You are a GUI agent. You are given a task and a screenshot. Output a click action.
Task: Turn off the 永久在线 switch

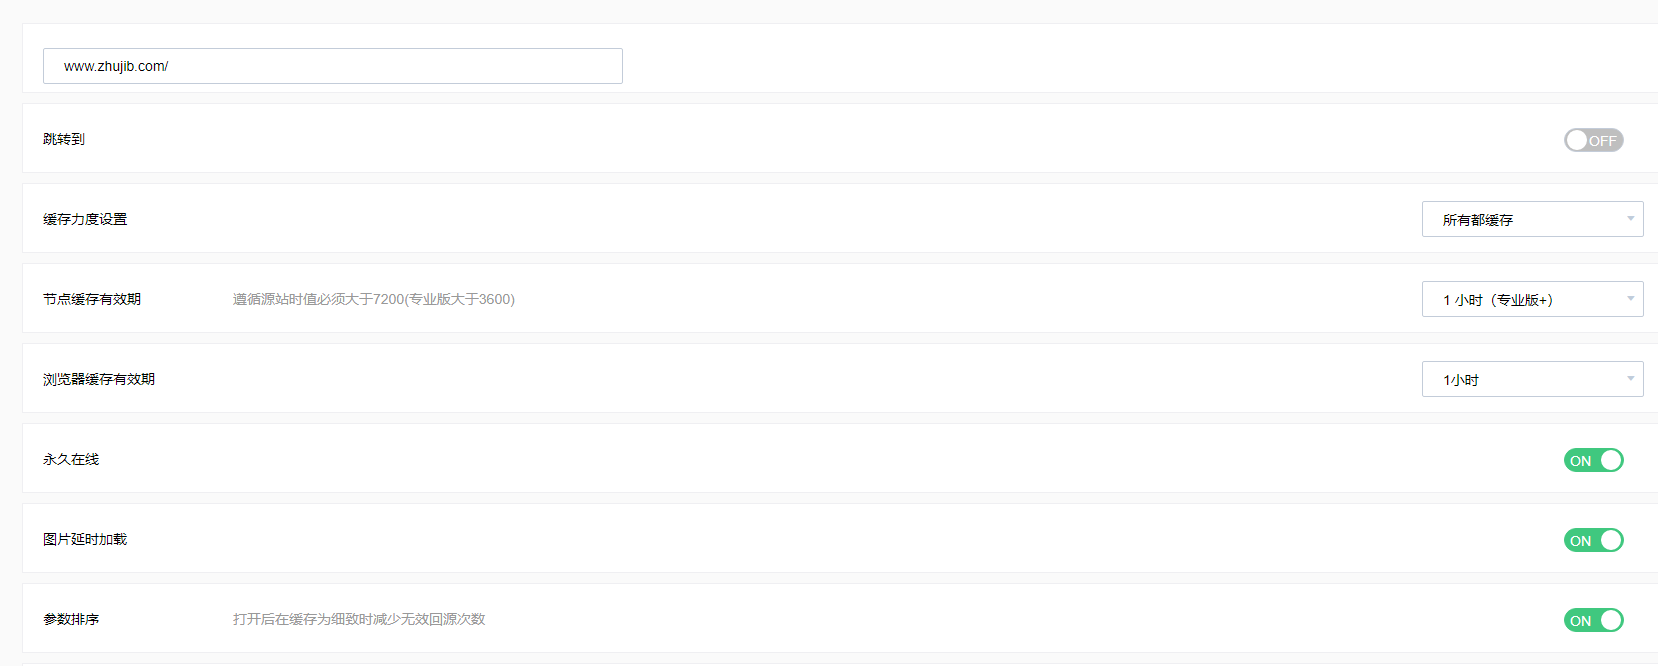1593,460
